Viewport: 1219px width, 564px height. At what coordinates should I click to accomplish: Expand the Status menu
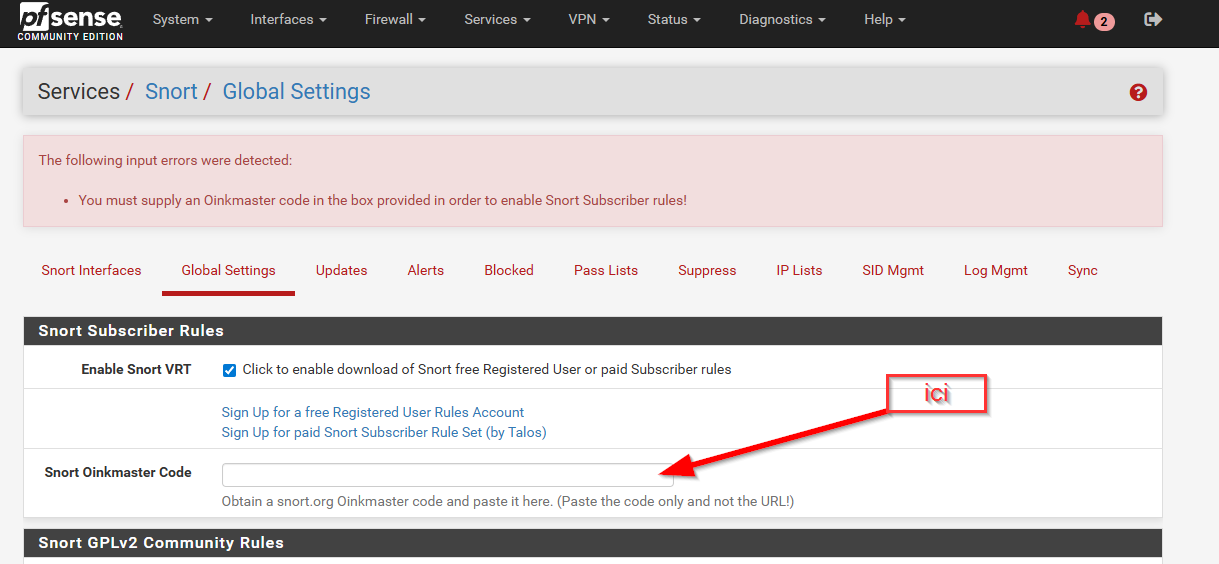tap(673, 20)
